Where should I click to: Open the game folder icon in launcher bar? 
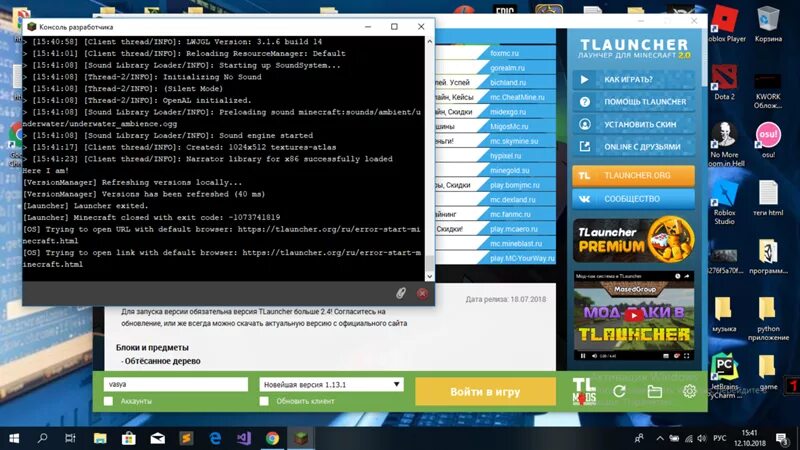(x=655, y=391)
